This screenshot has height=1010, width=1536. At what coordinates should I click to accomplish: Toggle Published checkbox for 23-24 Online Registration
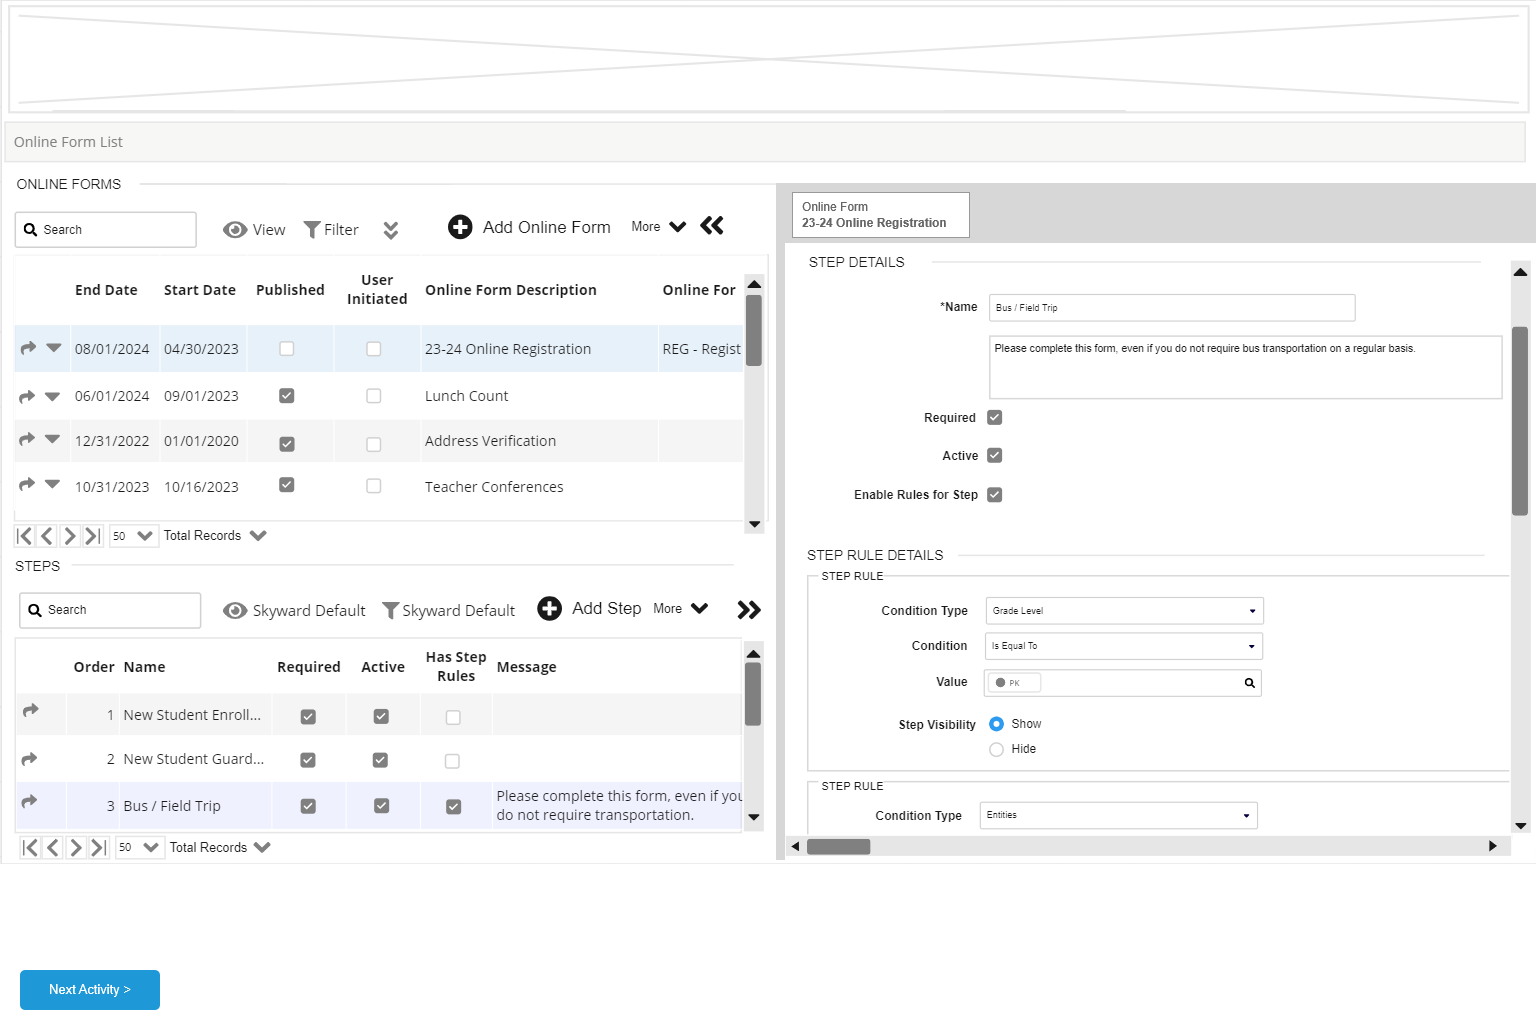tap(287, 349)
